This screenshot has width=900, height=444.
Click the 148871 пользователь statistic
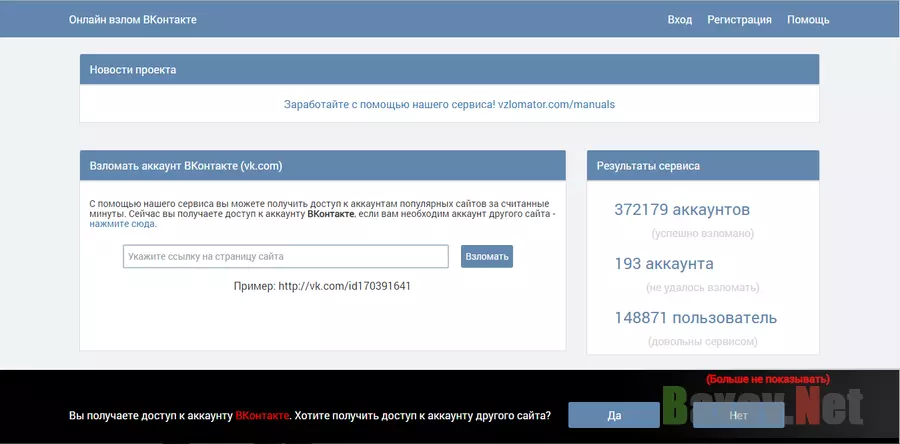pos(696,318)
